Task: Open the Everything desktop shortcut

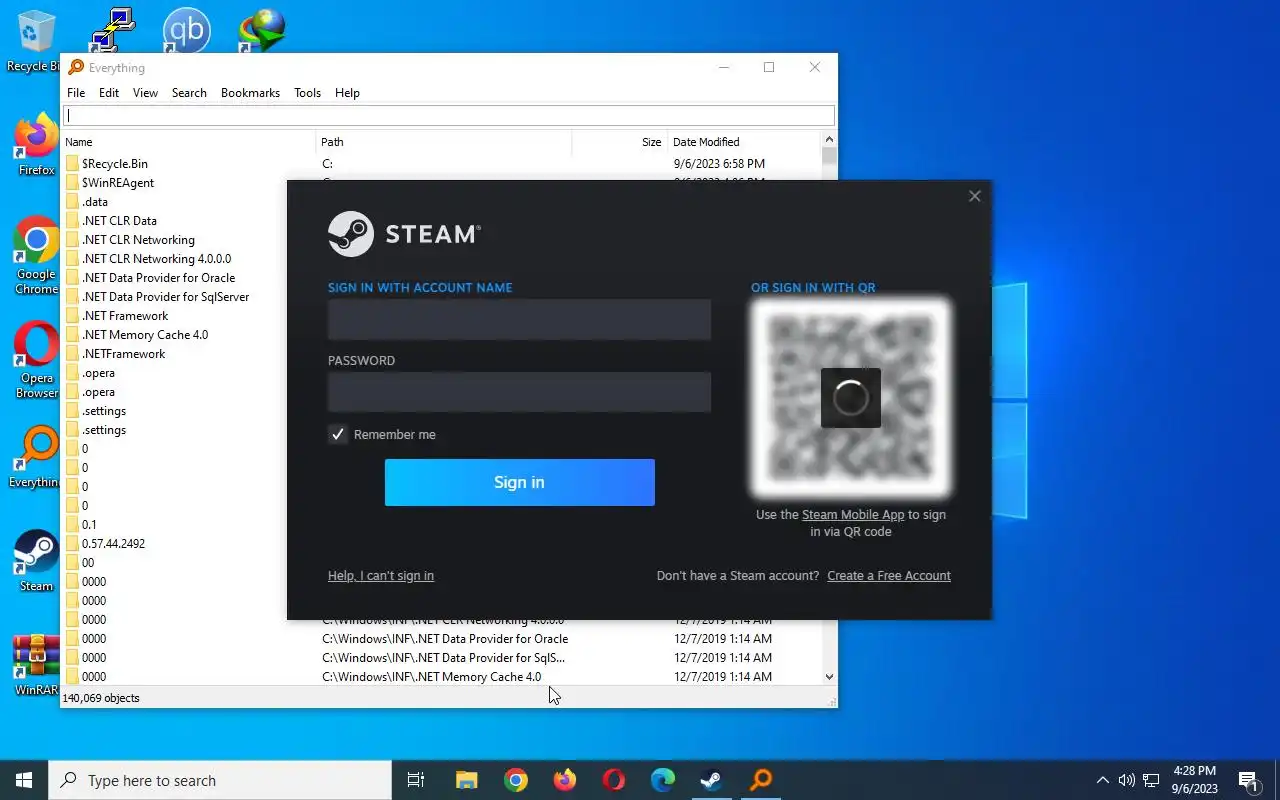Action: tap(36, 458)
